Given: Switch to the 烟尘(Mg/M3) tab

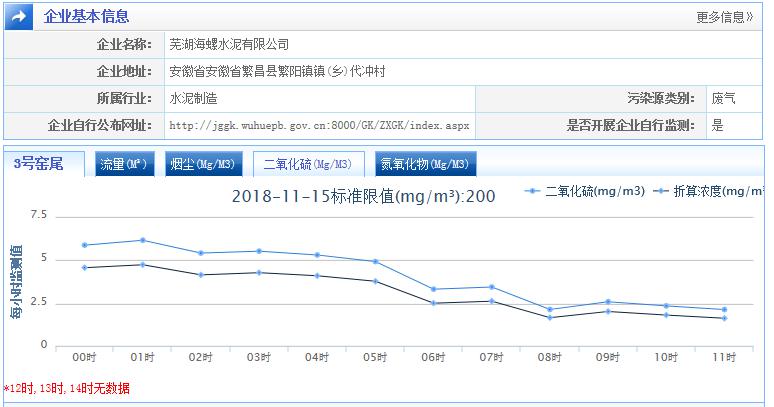Looking at the screenshot, I should click(203, 165).
